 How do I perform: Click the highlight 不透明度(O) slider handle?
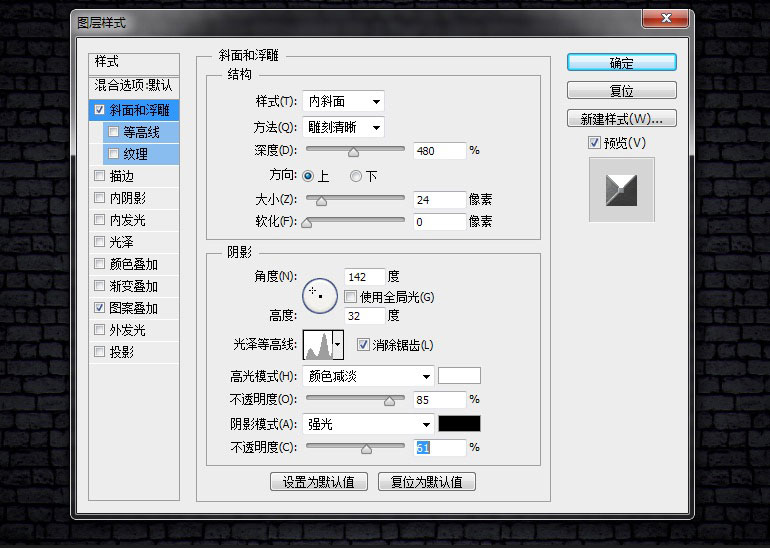[389, 401]
